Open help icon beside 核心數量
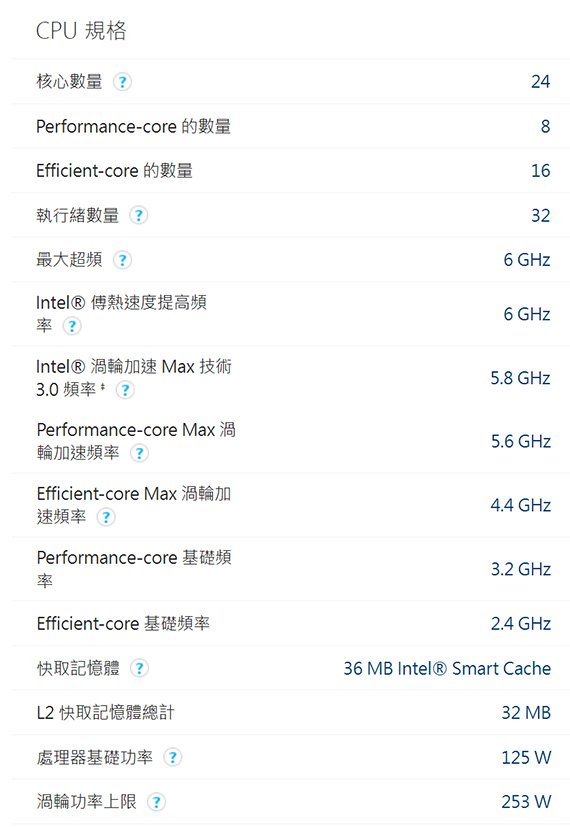 pyautogui.click(x=122, y=82)
